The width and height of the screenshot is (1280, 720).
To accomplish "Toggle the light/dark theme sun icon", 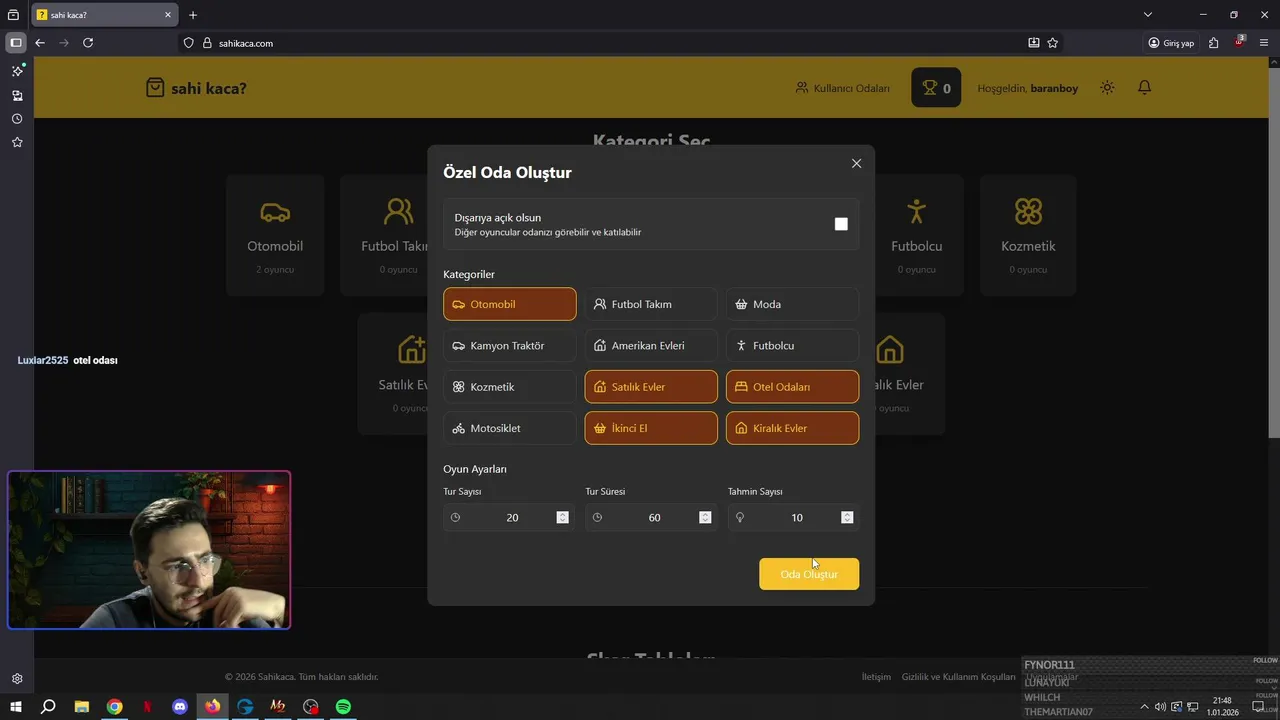I will [1107, 88].
